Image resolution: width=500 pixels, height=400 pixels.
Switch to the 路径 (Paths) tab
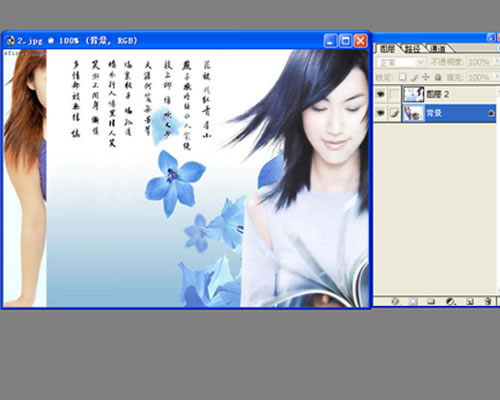pos(413,49)
